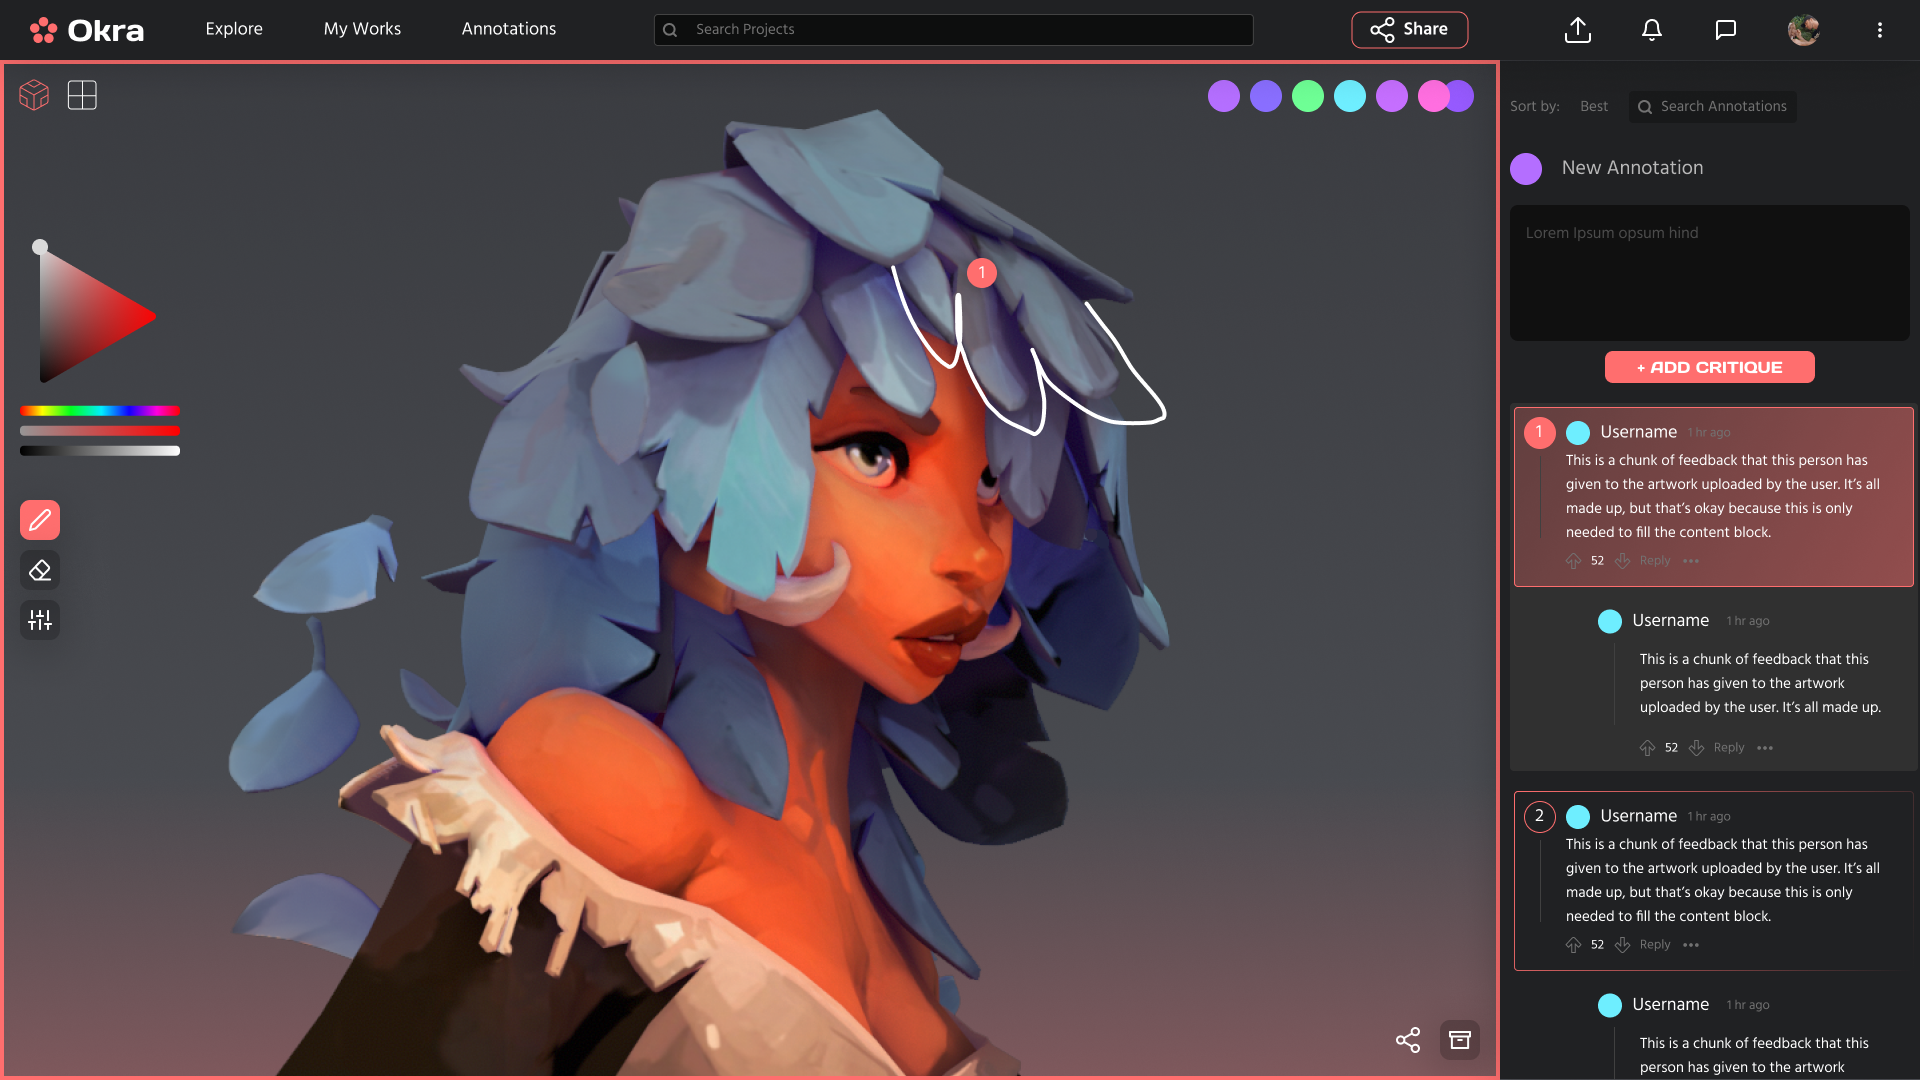Click the new annotation text area

tap(1710, 273)
